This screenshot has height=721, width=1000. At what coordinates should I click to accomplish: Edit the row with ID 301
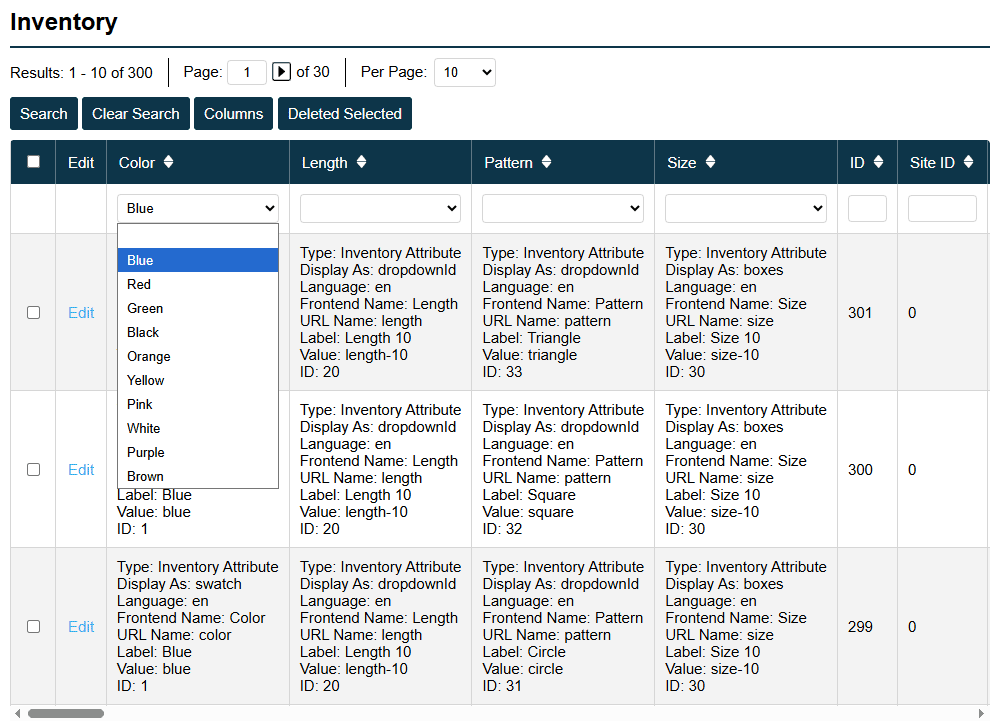point(81,312)
